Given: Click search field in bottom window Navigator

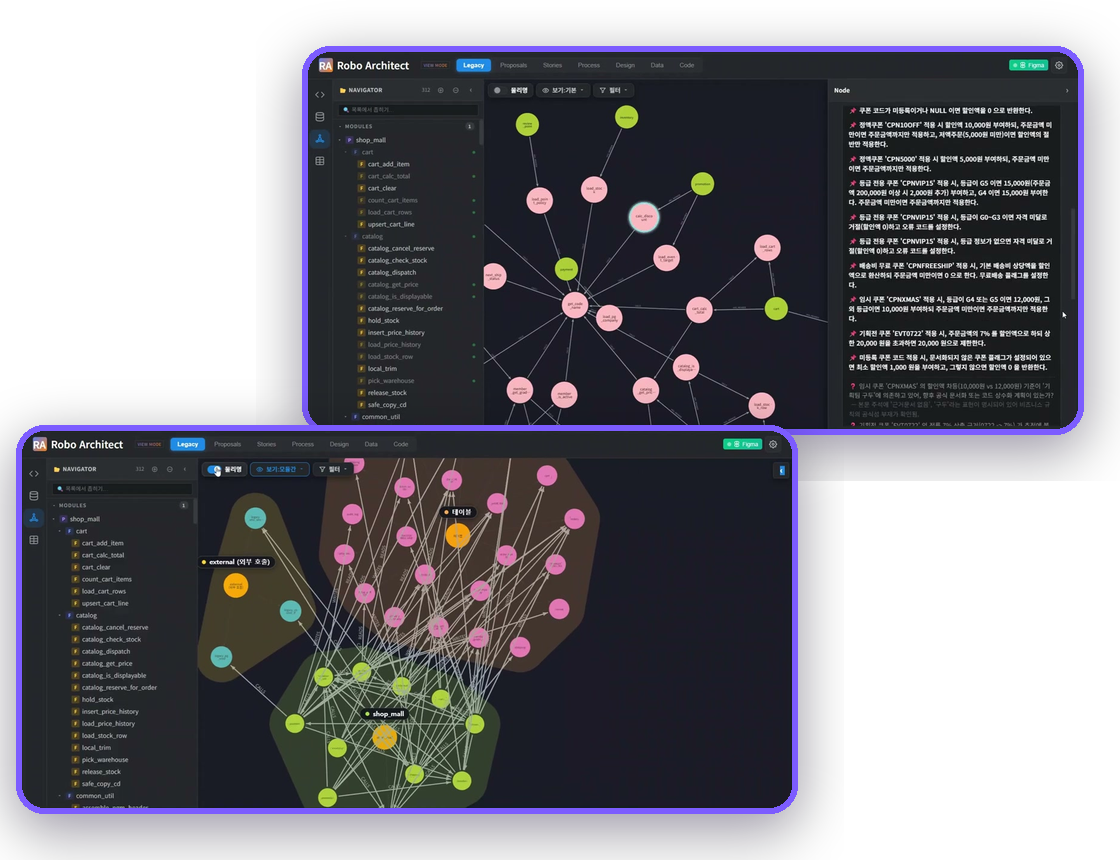Looking at the screenshot, I should (122, 489).
